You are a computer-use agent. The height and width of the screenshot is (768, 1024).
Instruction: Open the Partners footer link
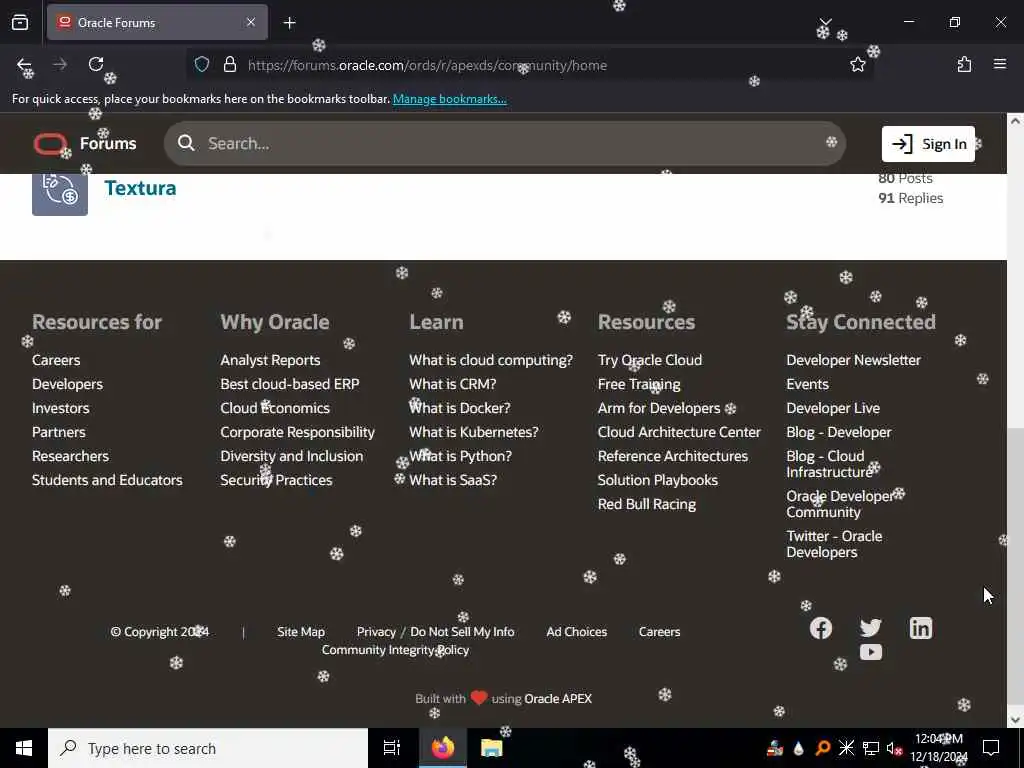(x=59, y=432)
